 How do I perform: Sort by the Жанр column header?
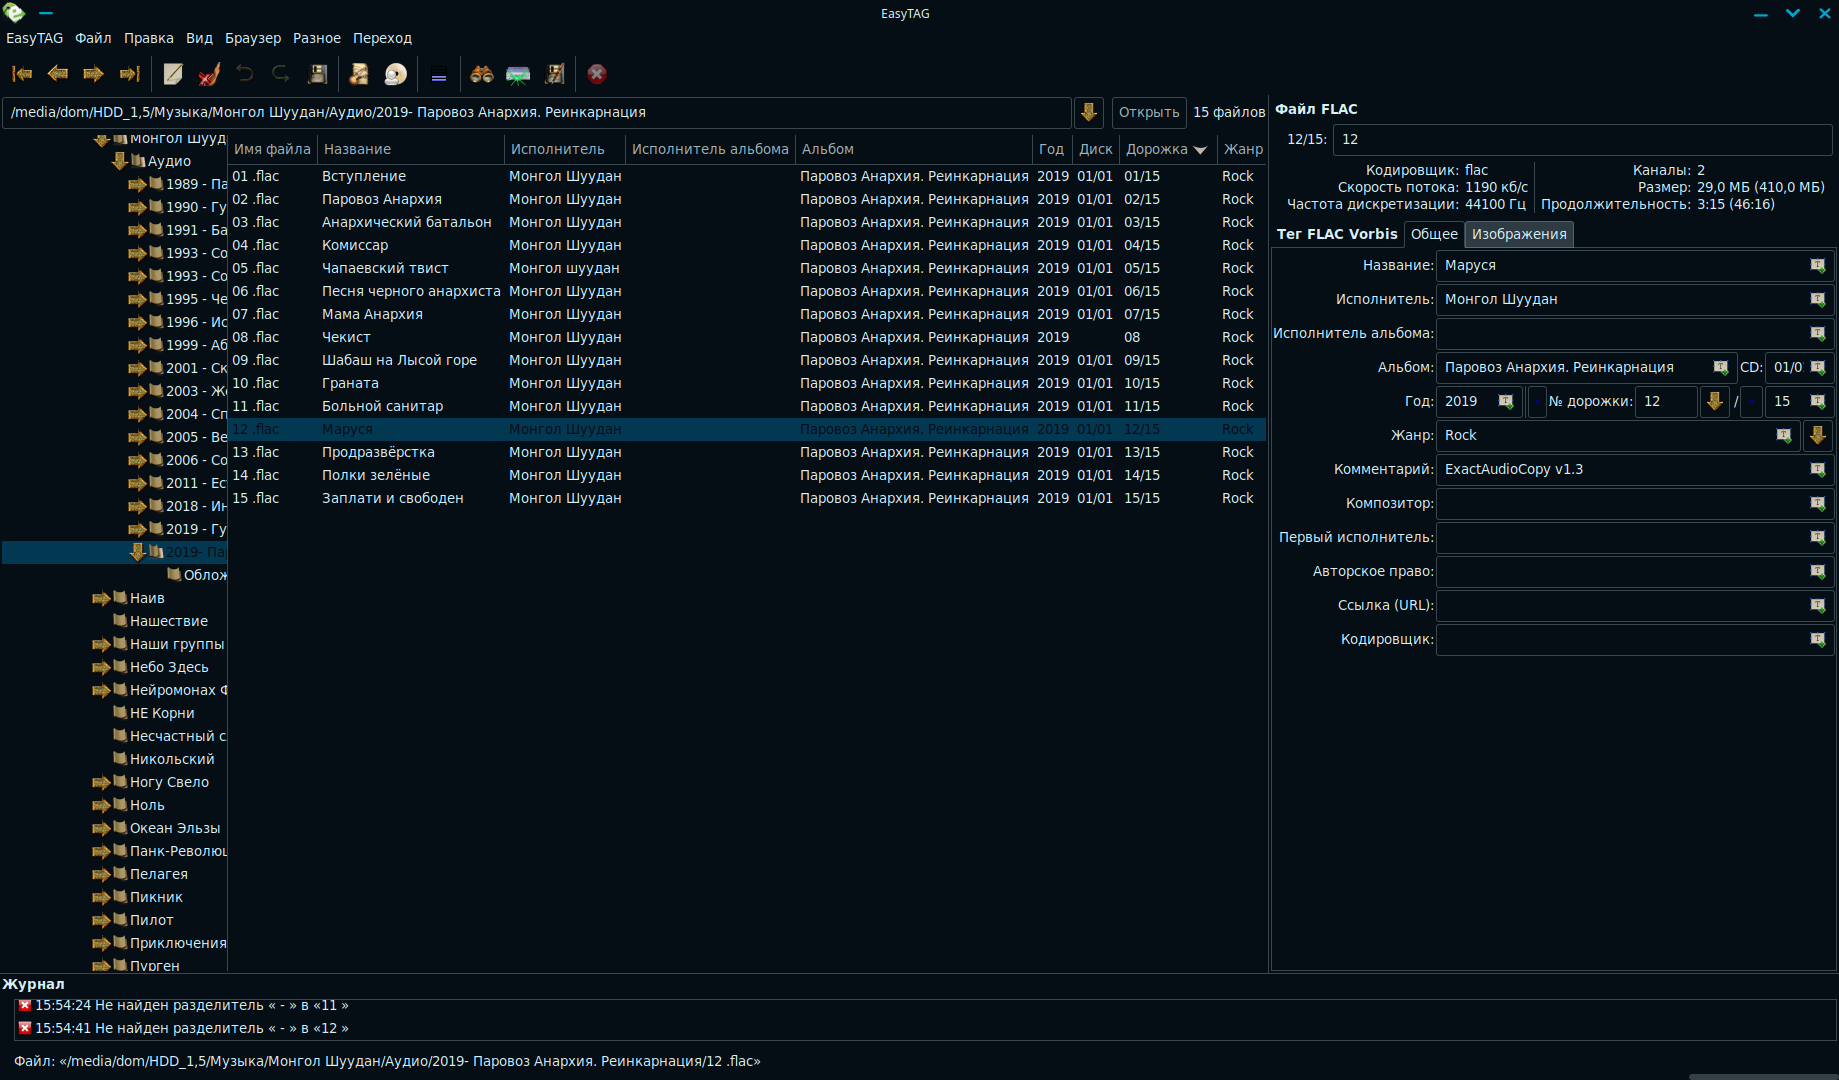coord(1243,149)
